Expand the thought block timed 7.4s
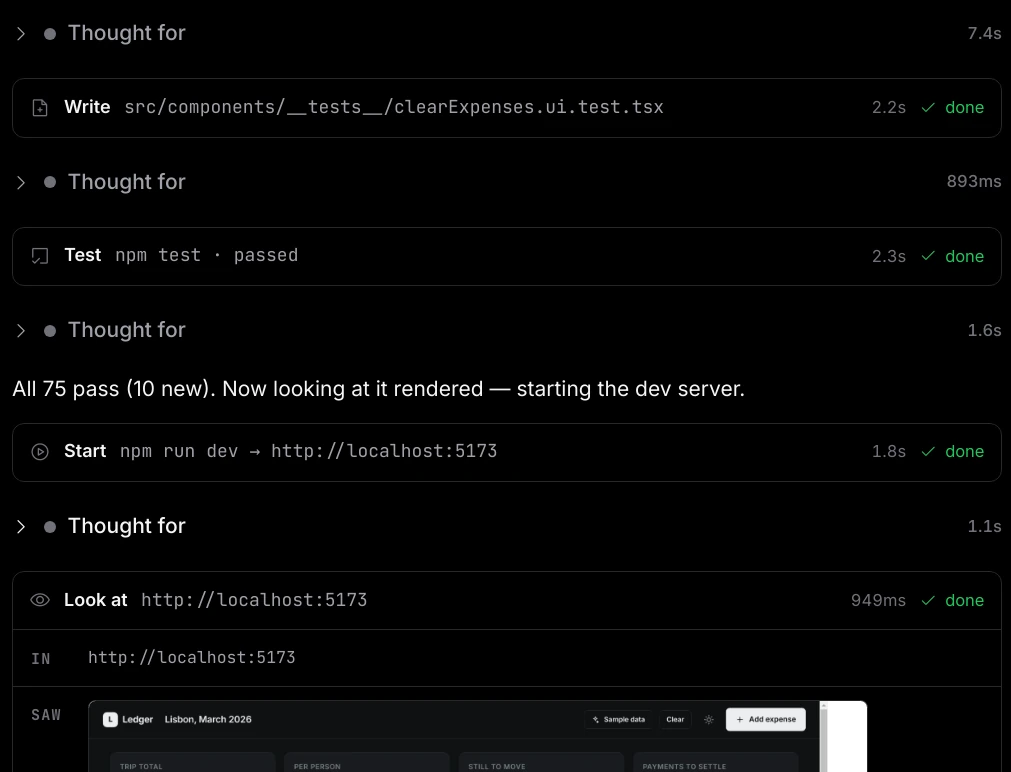 (21, 34)
